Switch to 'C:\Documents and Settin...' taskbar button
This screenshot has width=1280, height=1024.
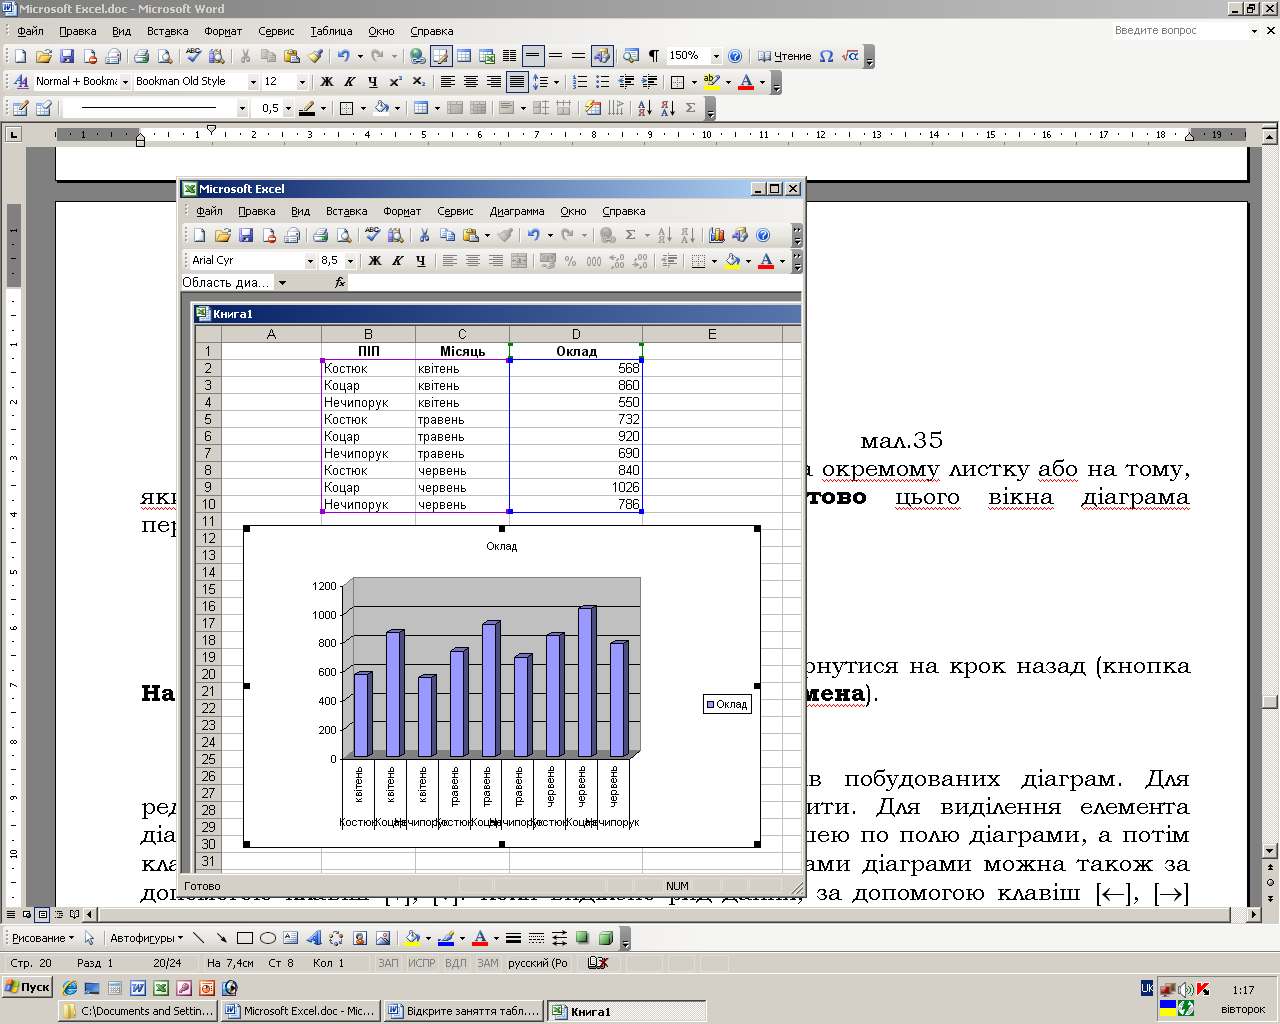click(x=139, y=1011)
